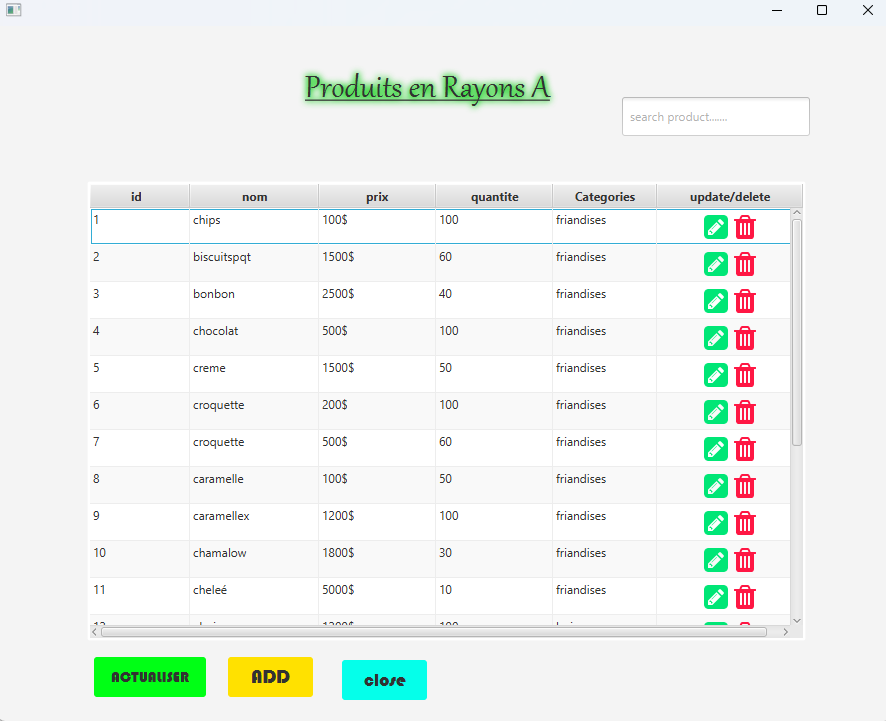Remove the cheleé product with trash icon
886x721 pixels.
coord(745,597)
